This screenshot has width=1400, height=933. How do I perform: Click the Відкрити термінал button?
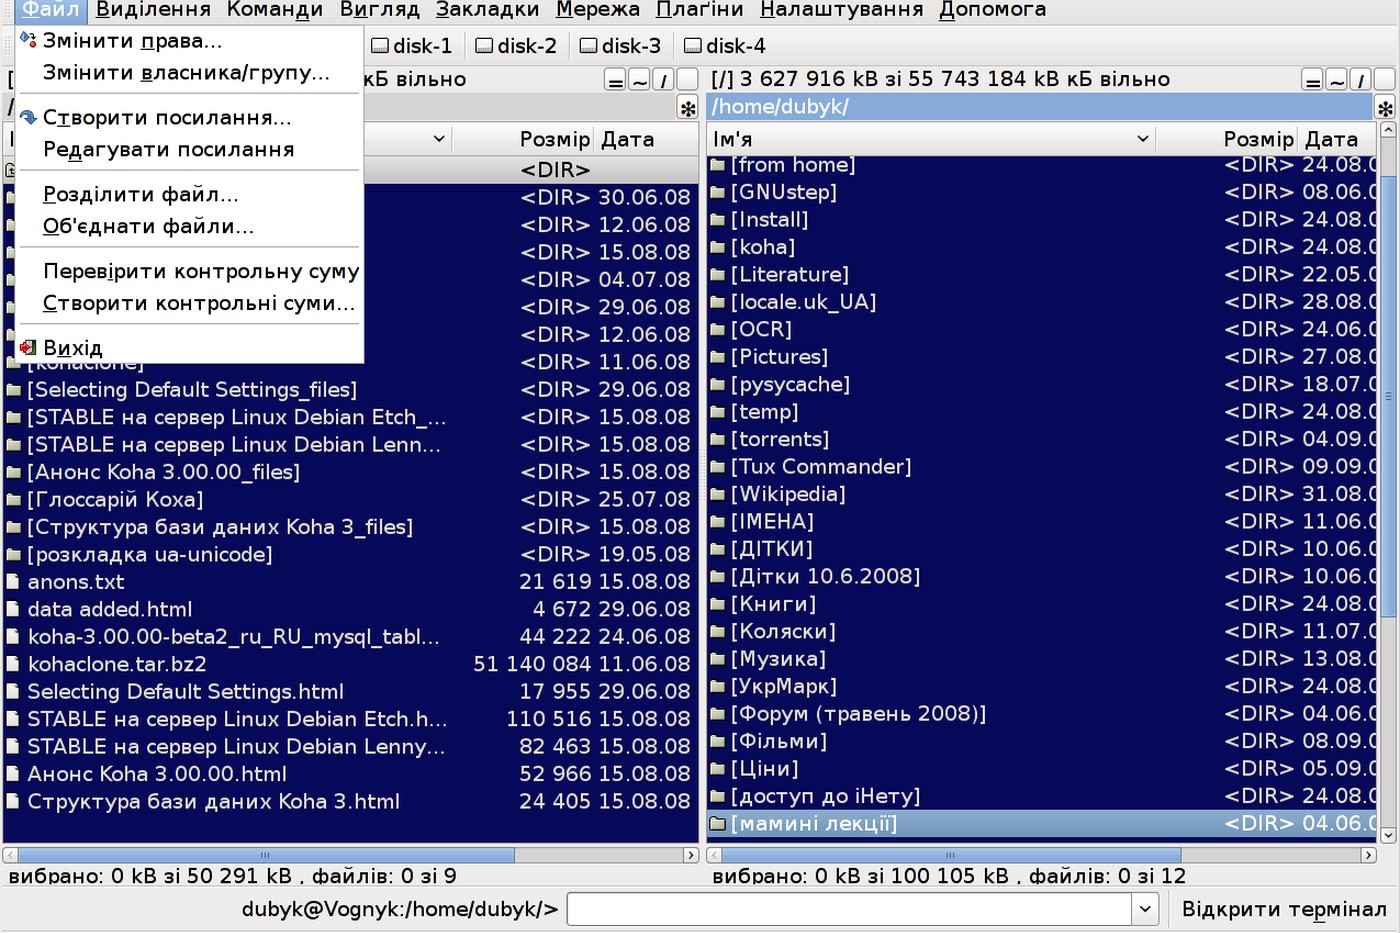pyautogui.click(x=1284, y=909)
